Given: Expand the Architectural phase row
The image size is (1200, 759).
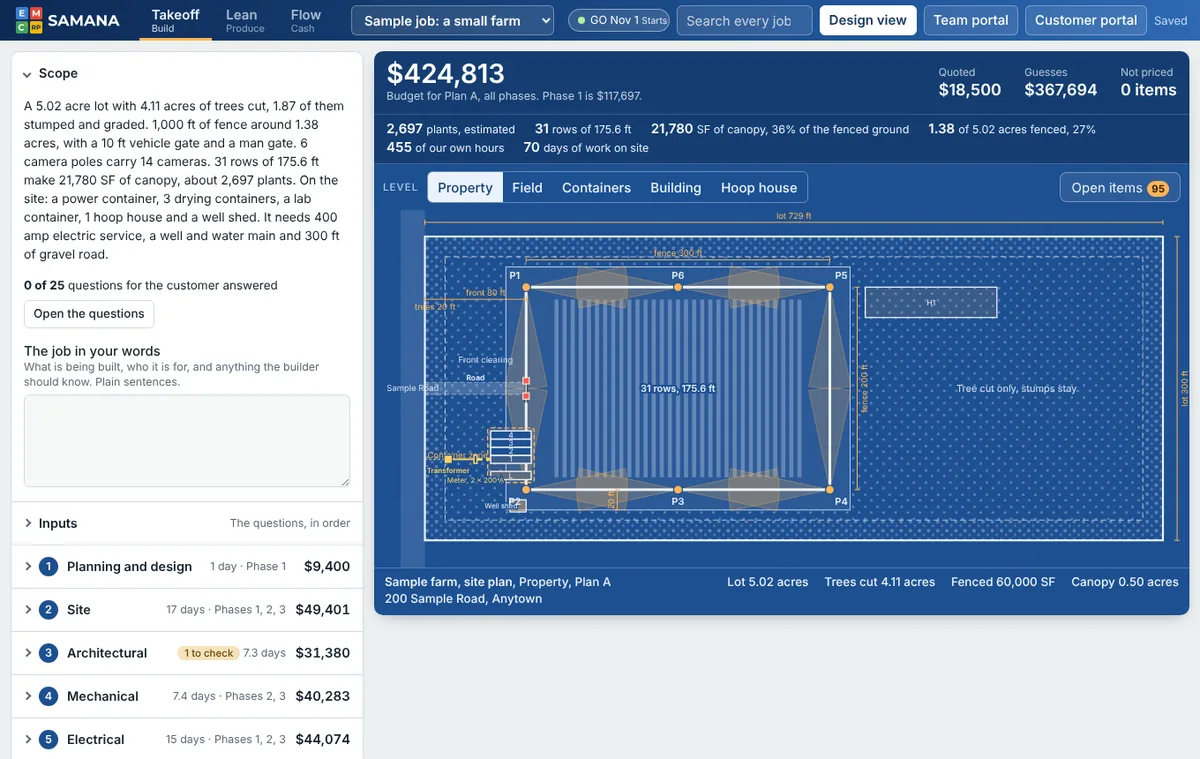Looking at the screenshot, I should coord(186,653).
